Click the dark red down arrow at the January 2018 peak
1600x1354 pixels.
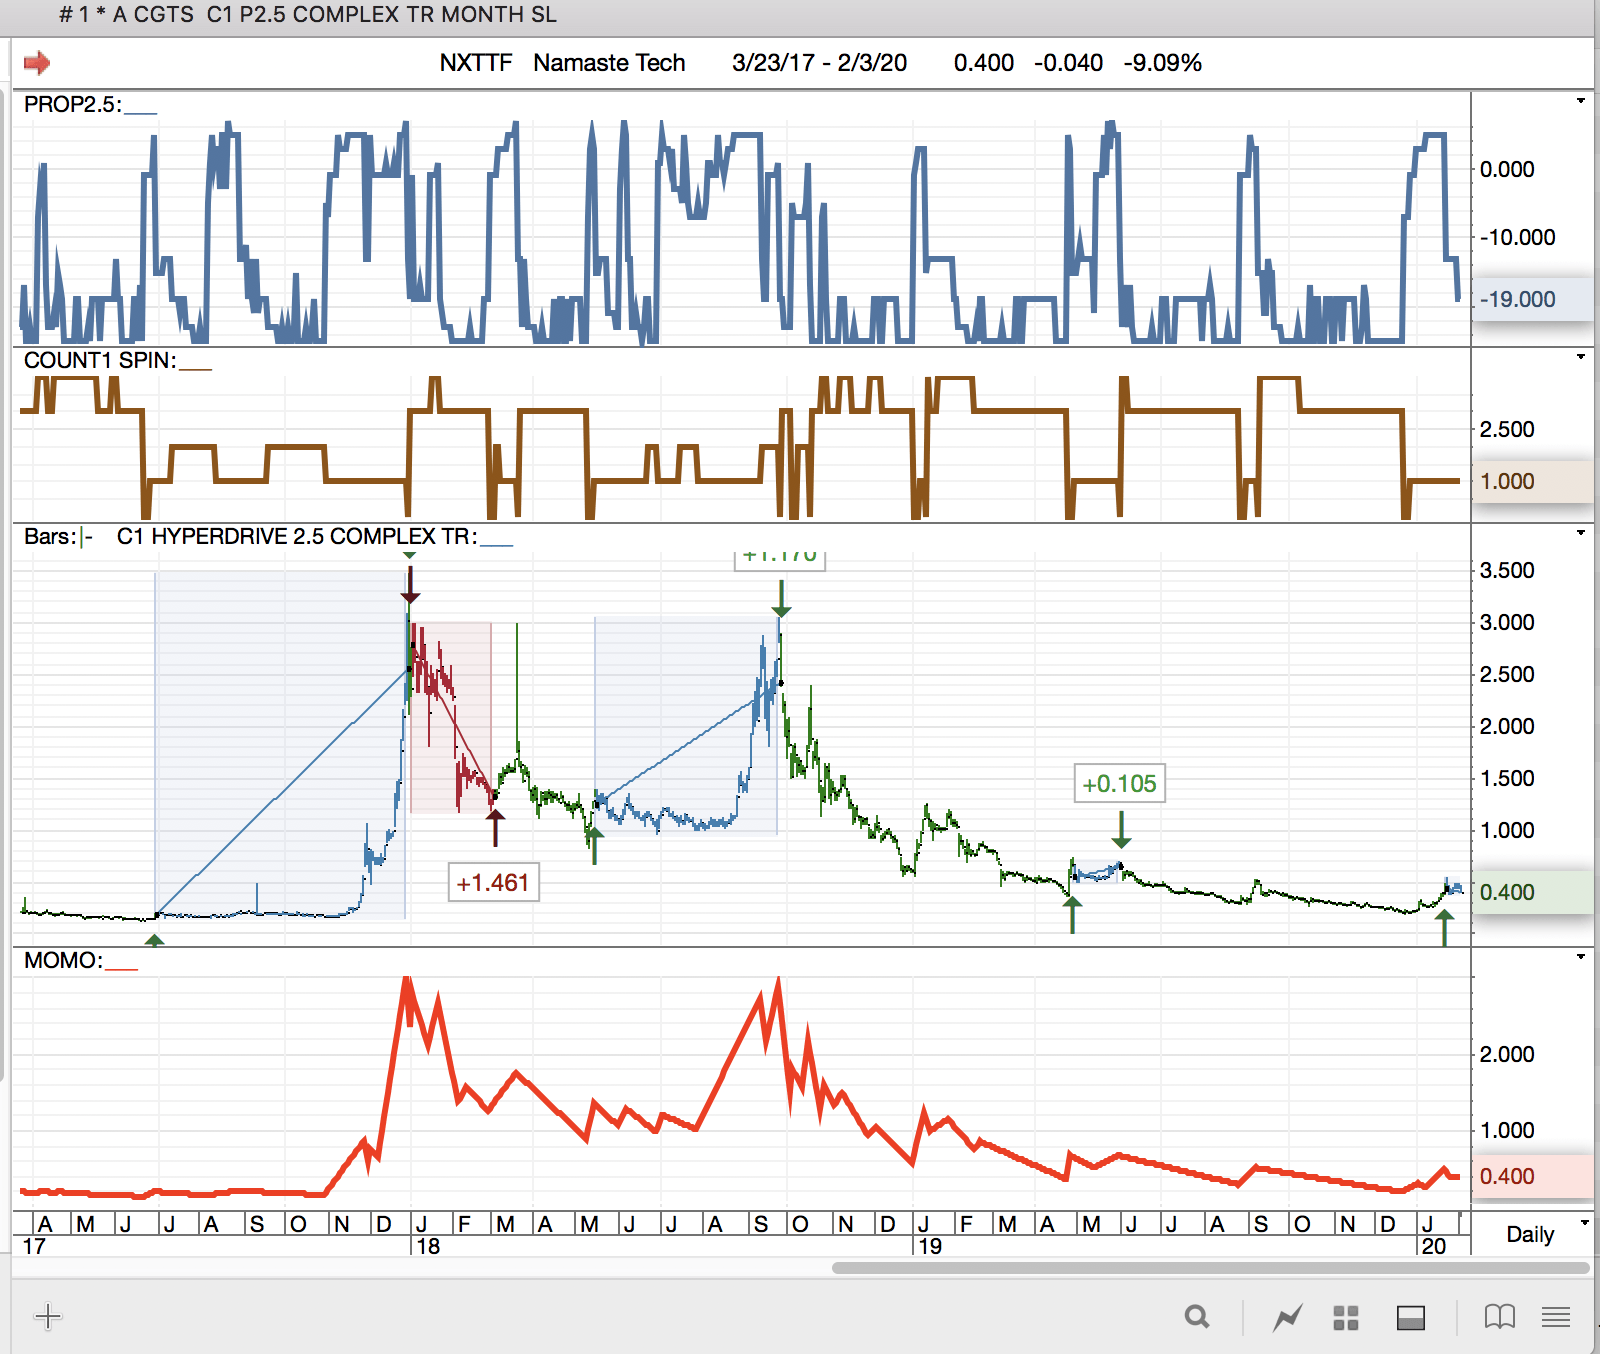pyautogui.click(x=410, y=585)
